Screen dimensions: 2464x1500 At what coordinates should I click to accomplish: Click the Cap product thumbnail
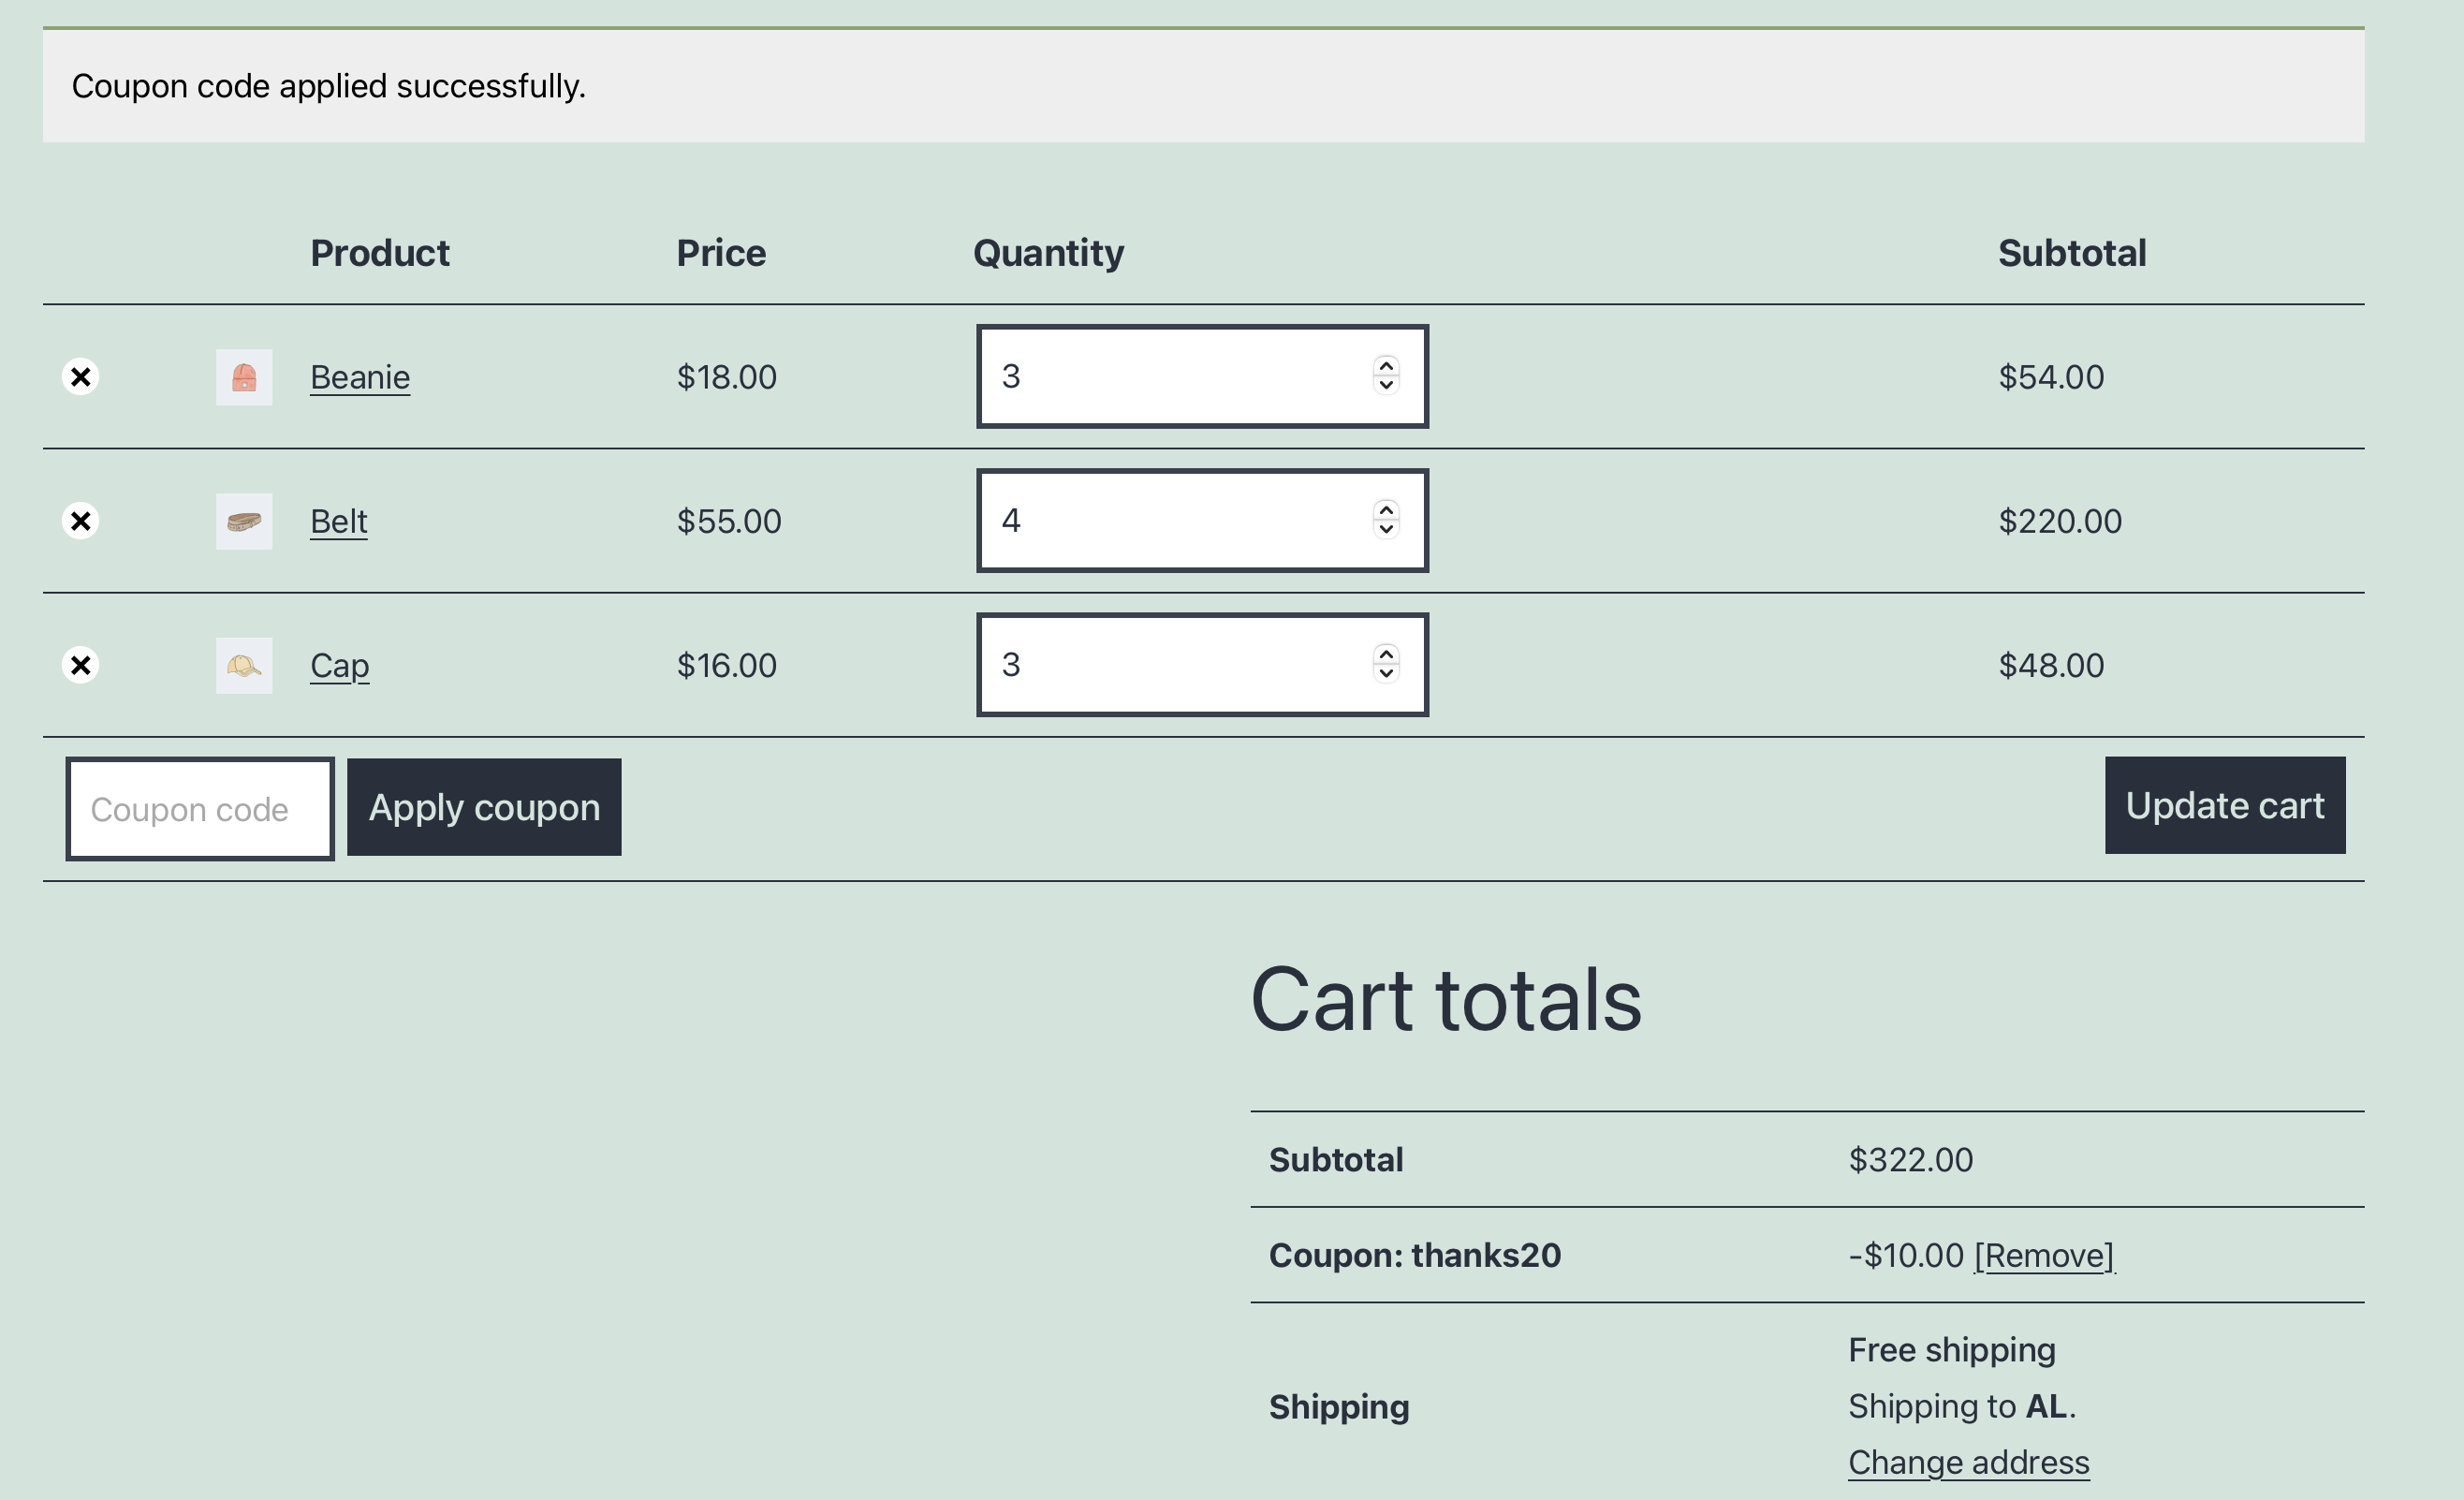[x=243, y=665]
